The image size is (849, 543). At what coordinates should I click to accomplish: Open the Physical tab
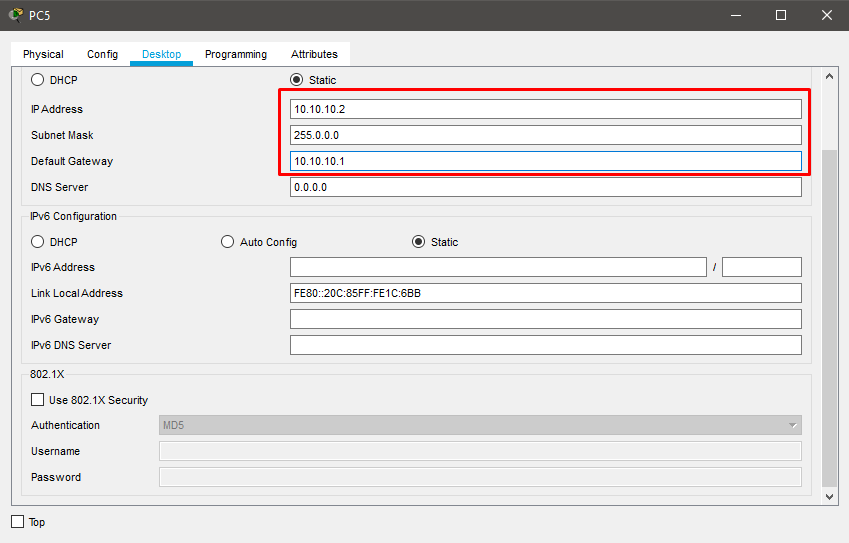[x=43, y=54]
